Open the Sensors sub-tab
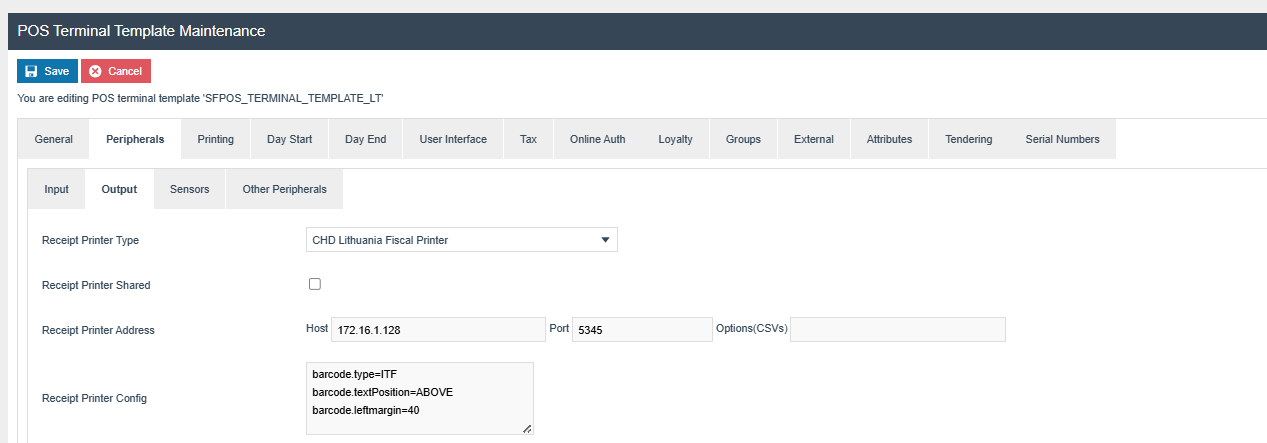Screen dimensions: 1267x443 click(189, 189)
